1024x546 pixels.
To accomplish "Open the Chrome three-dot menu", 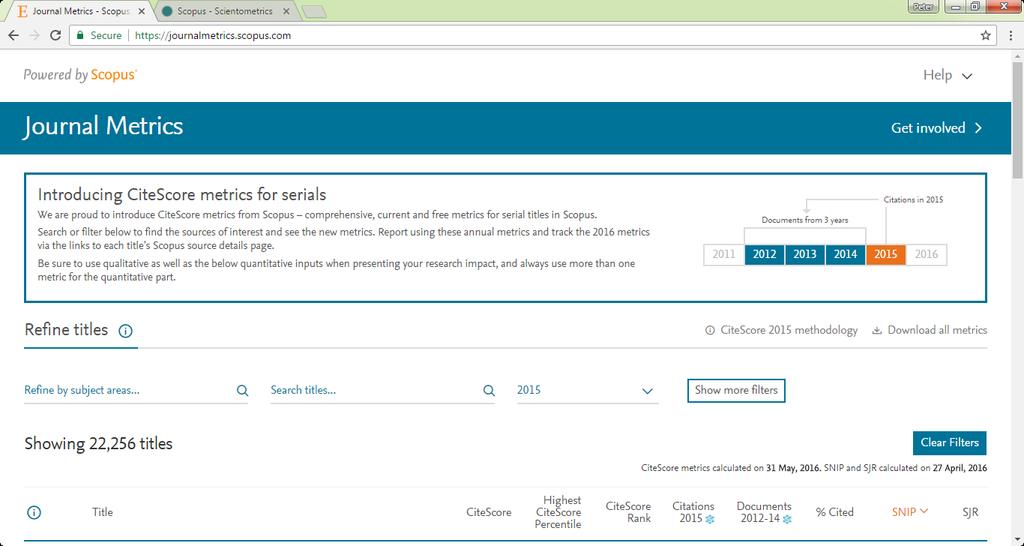I will click(x=1010, y=35).
